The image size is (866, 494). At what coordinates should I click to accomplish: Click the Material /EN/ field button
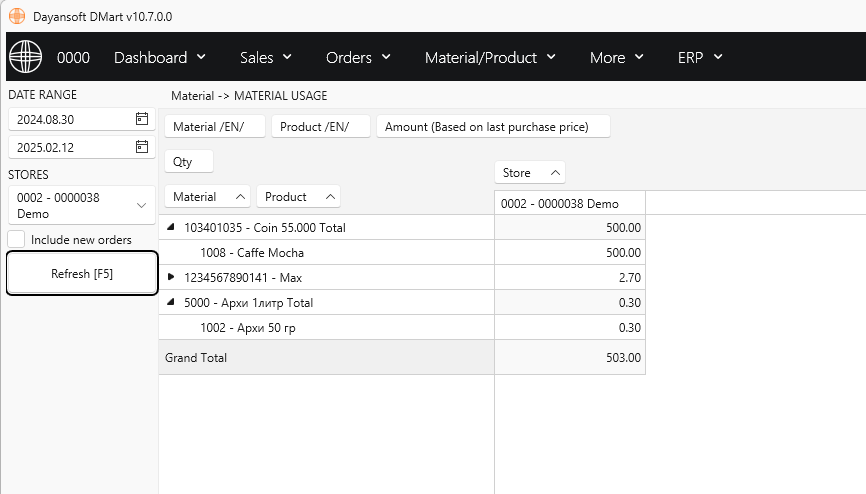215,127
